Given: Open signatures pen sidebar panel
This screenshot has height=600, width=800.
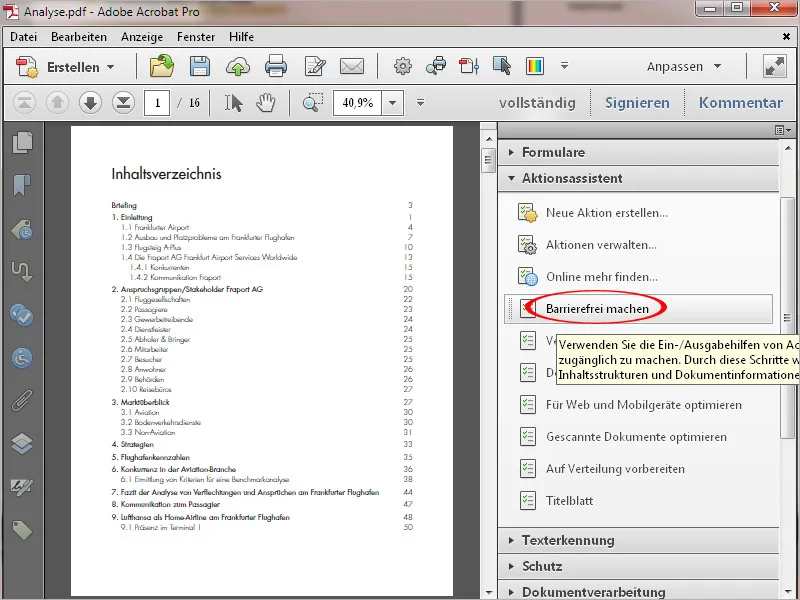Looking at the screenshot, I should 22,487.
